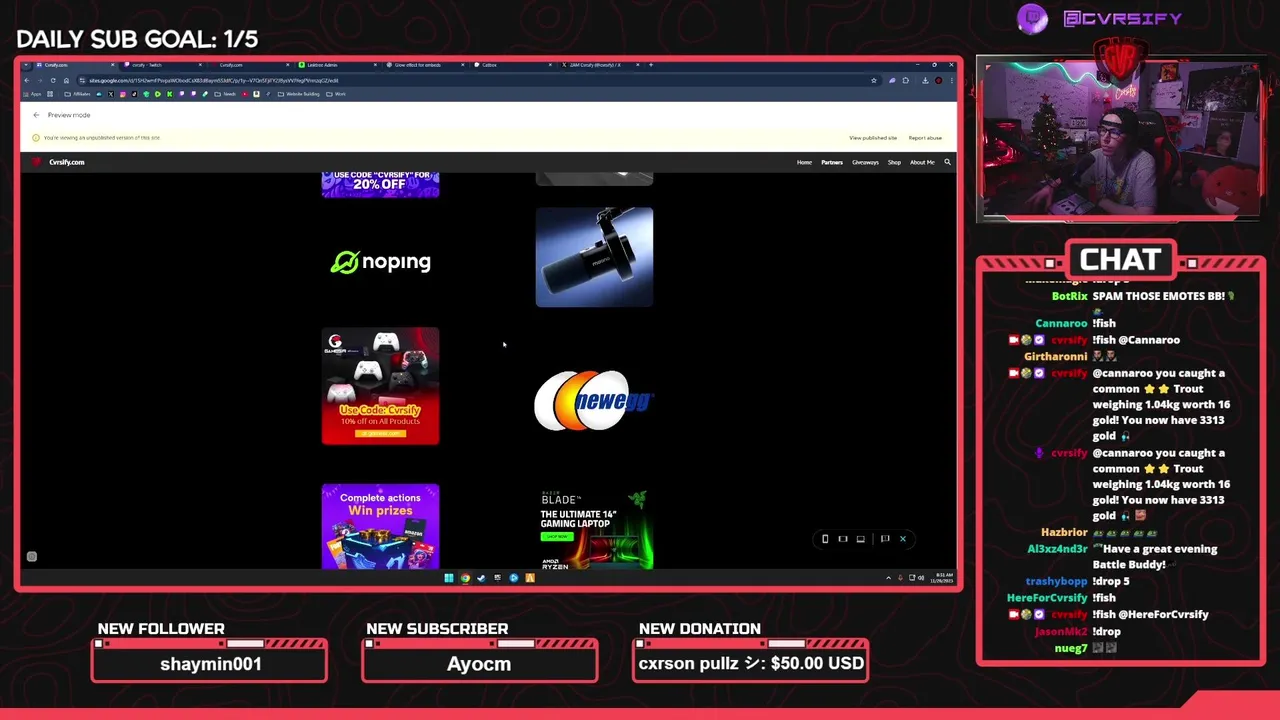Click the shaymin001 new follower name
Image resolution: width=1280 pixels, height=720 pixels.
210,664
